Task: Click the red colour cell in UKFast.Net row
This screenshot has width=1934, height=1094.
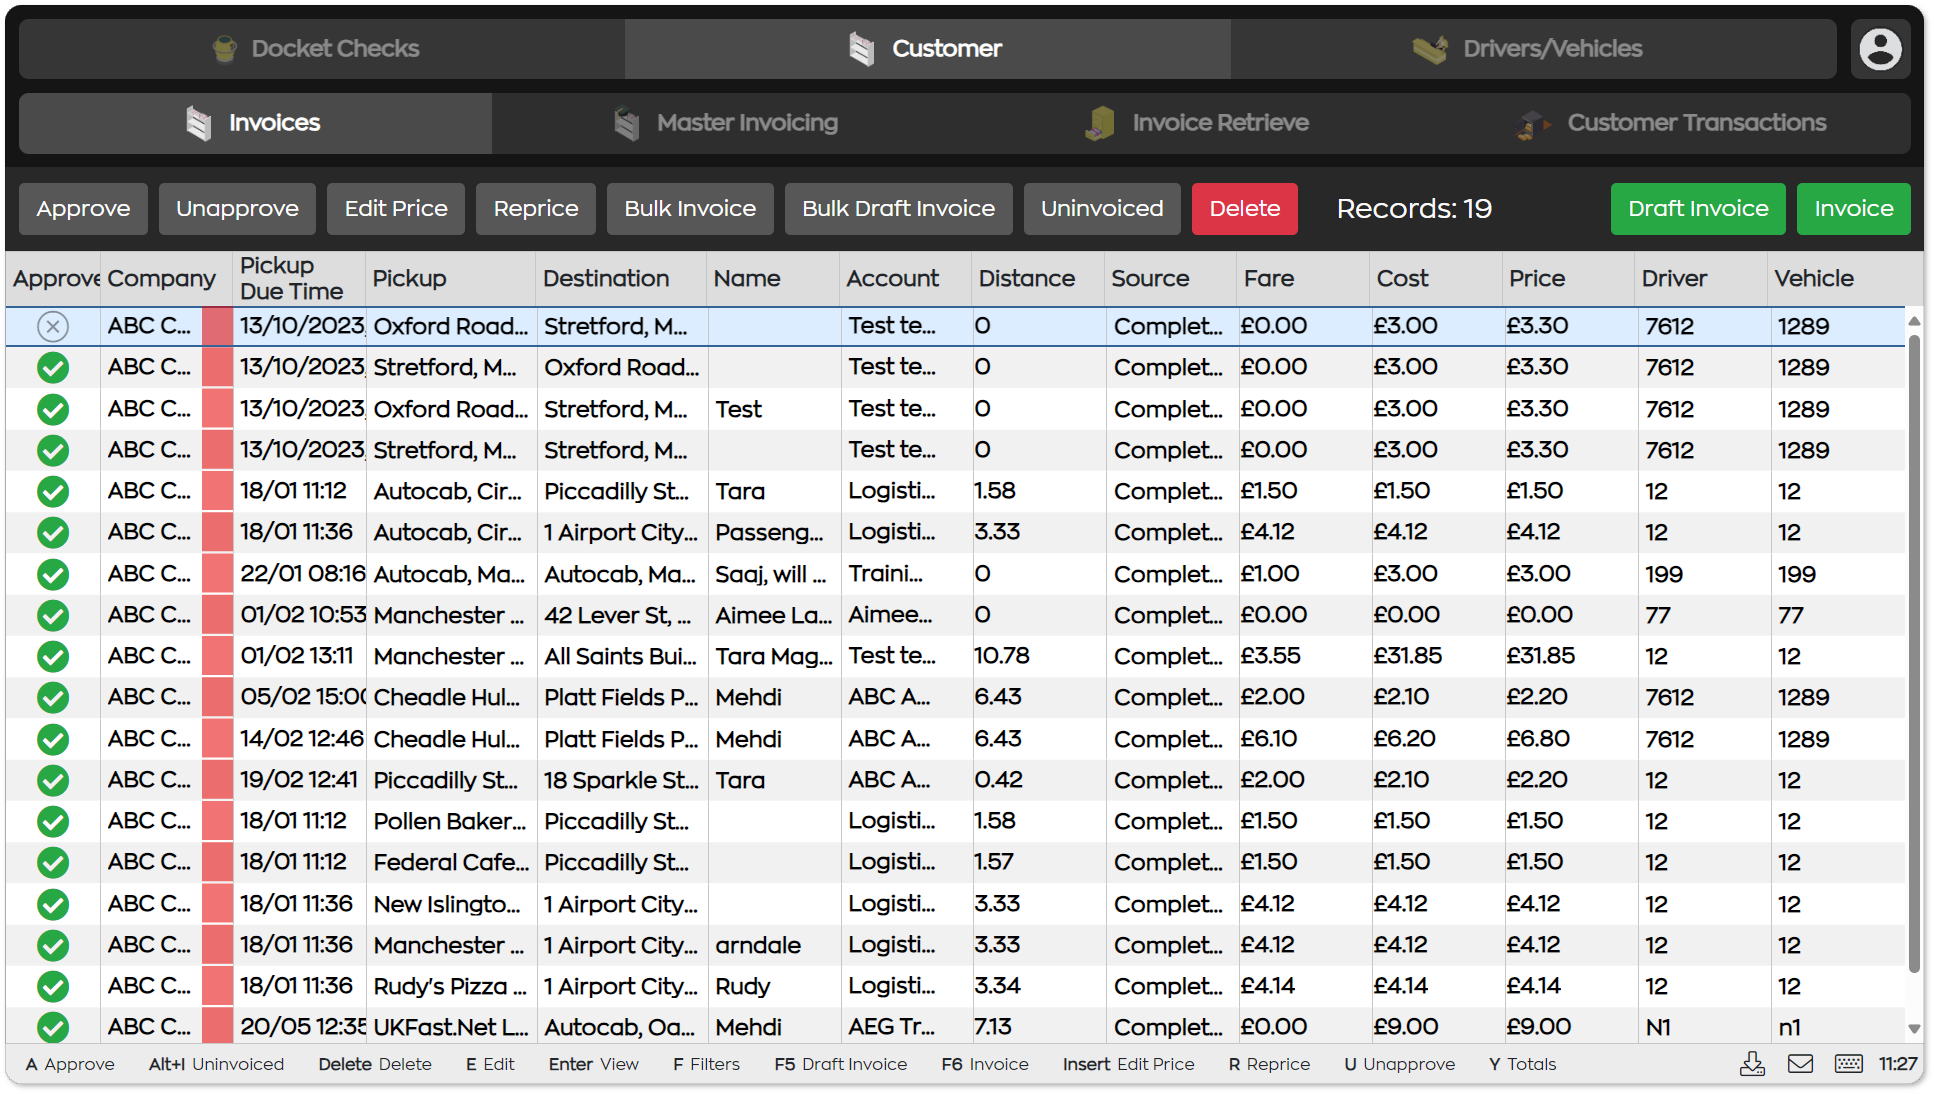Action: tap(217, 1026)
